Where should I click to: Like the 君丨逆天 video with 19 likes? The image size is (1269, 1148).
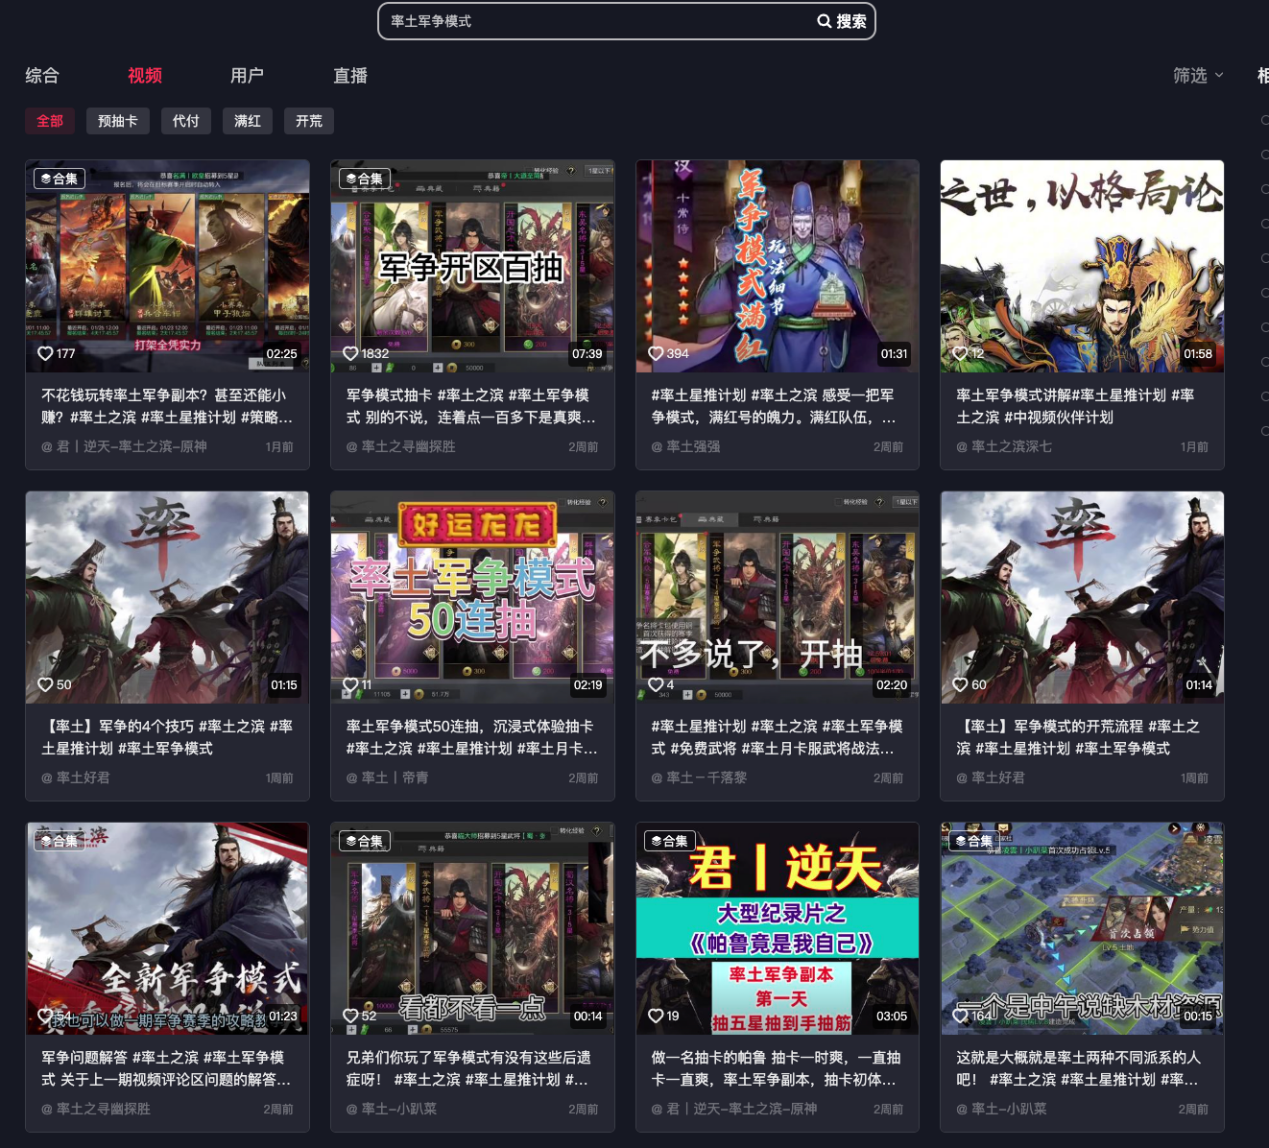[656, 1016]
